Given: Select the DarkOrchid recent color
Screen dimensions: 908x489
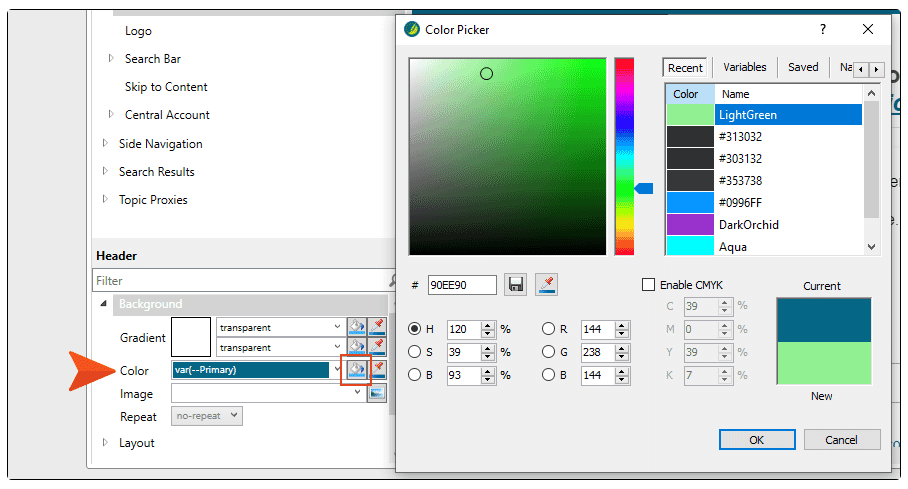Looking at the screenshot, I should tap(764, 225).
